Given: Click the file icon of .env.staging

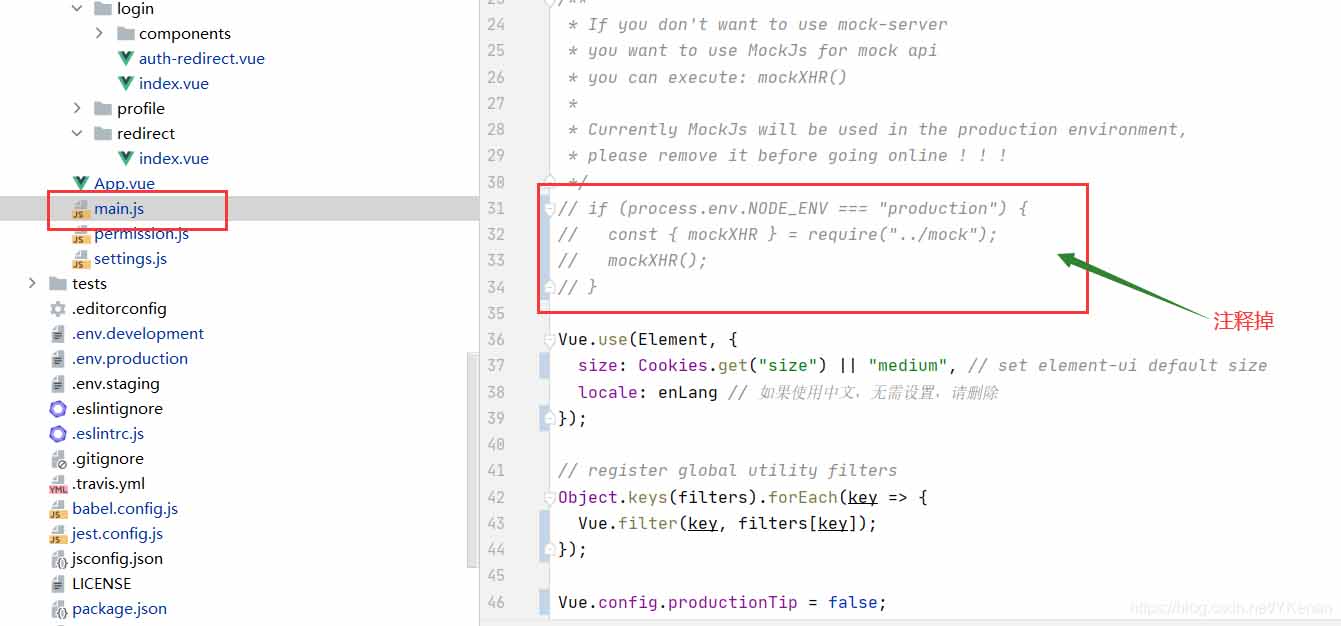Looking at the screenshot, I should tap(58, 384).
